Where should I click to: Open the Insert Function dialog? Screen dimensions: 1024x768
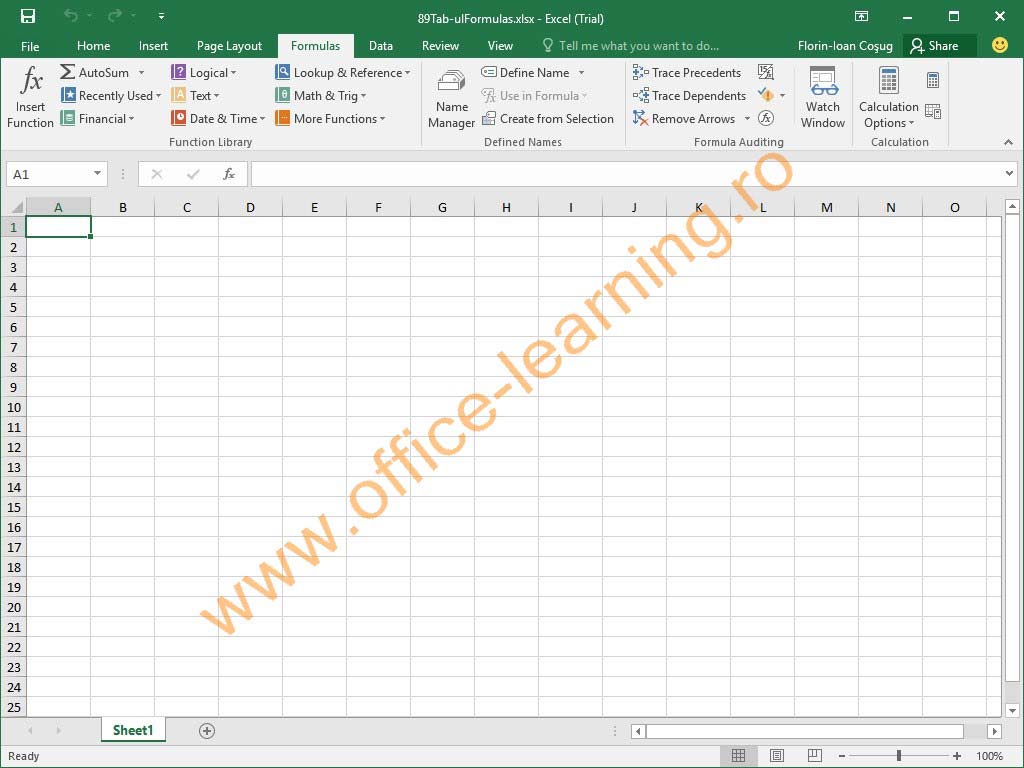point(30,97)
